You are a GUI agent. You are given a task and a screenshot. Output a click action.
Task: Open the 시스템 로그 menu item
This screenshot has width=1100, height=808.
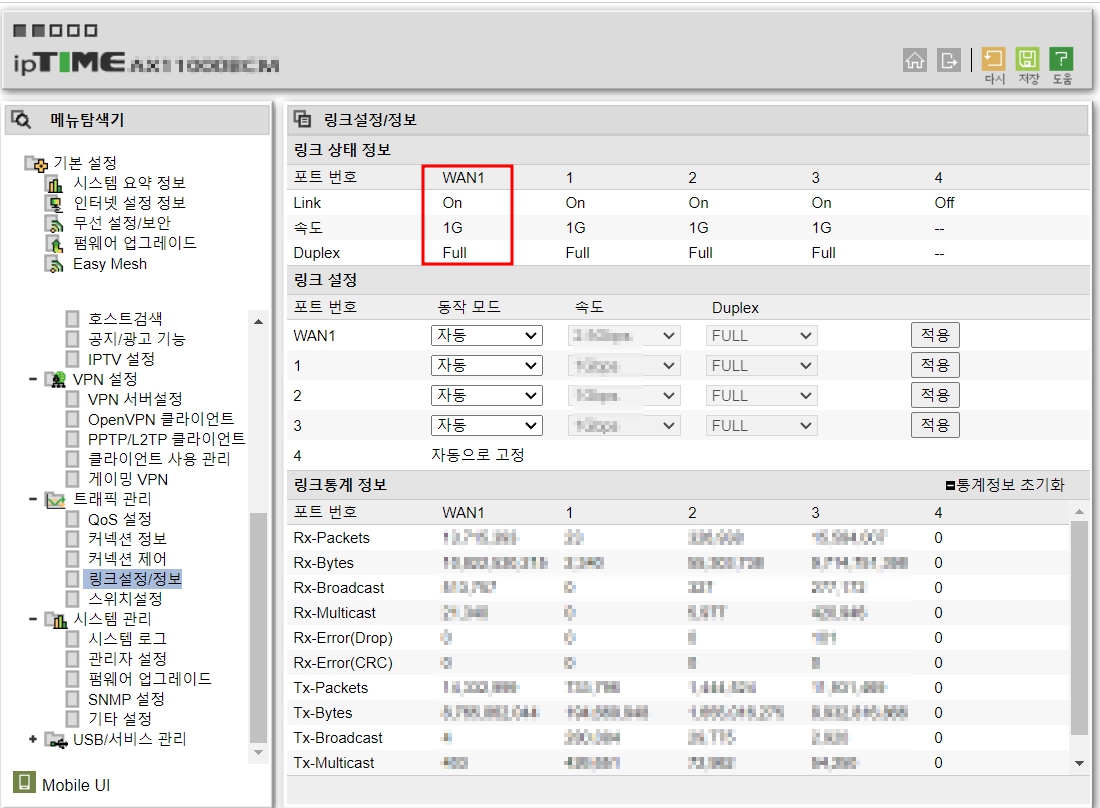[127, 640]
